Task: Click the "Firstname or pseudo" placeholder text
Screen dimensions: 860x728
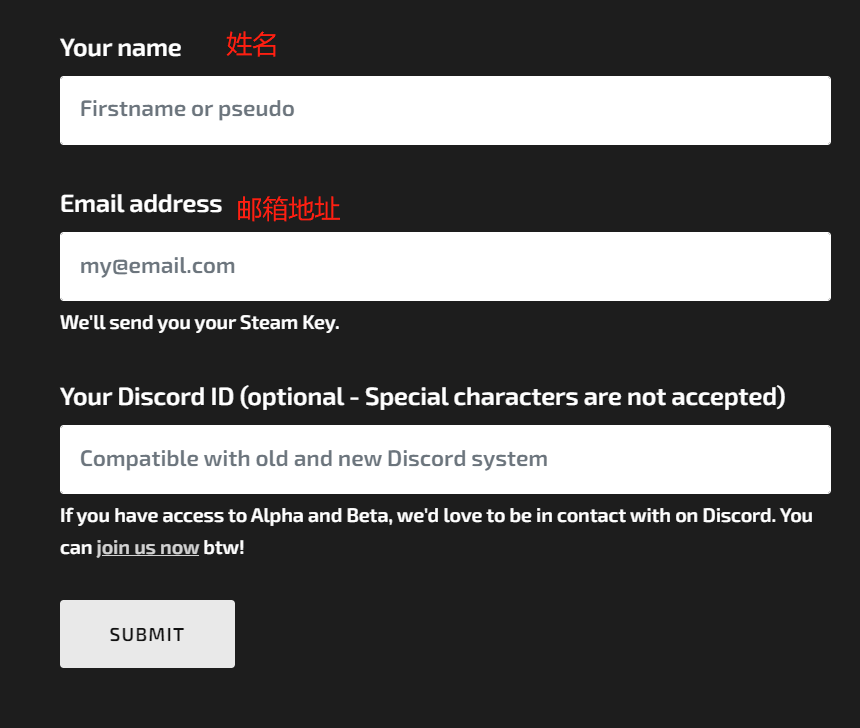Action: [x=187, y=109]
